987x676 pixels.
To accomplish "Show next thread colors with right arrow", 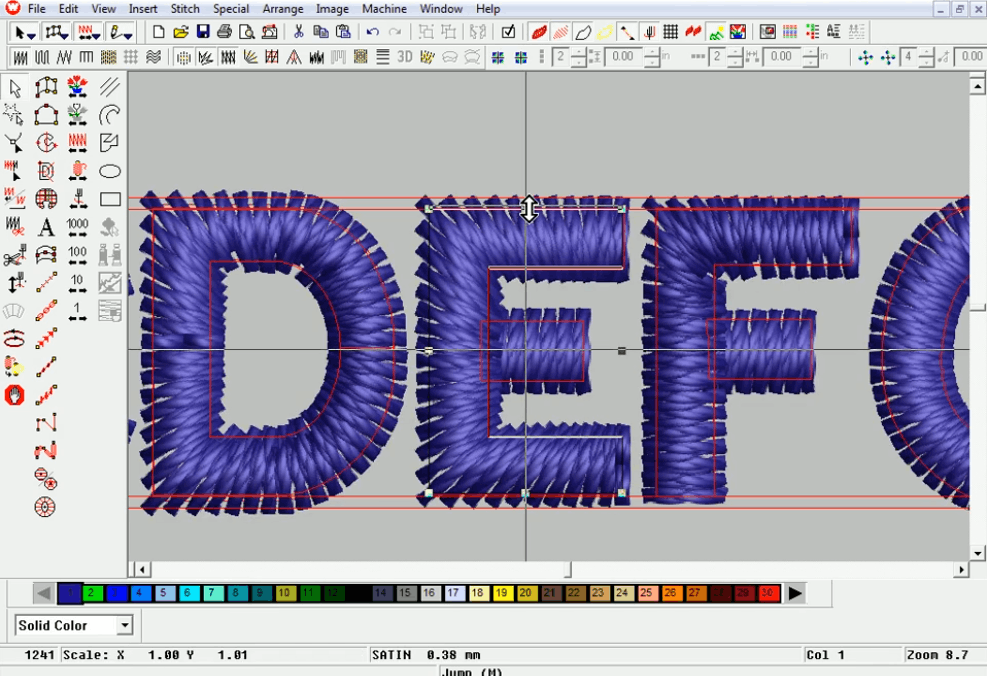I will coord(795,593).
